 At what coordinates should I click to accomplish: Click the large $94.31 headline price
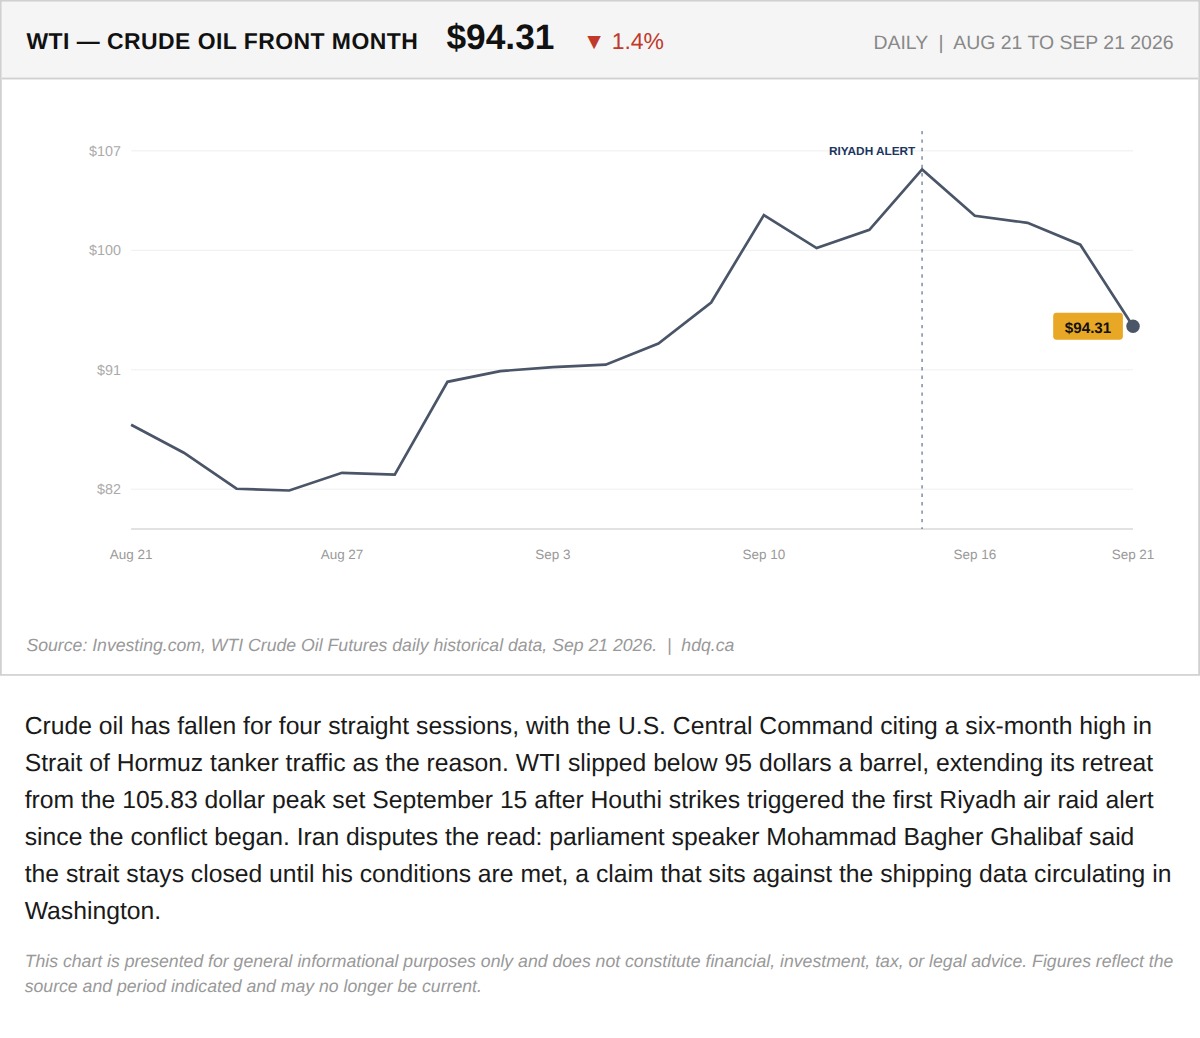[x=500, y=38]
